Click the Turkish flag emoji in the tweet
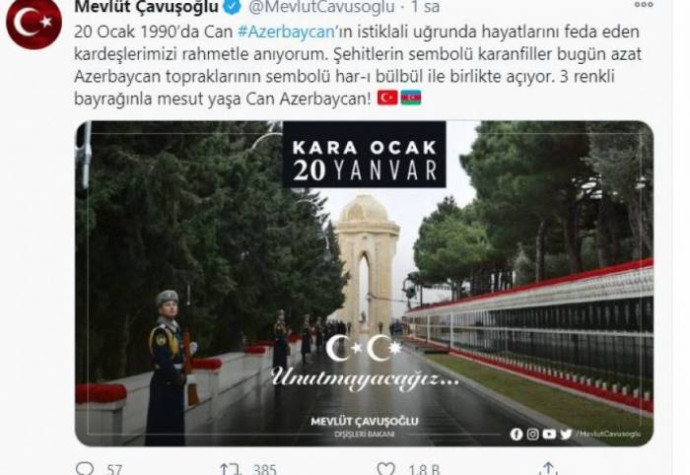 point(387,98)
